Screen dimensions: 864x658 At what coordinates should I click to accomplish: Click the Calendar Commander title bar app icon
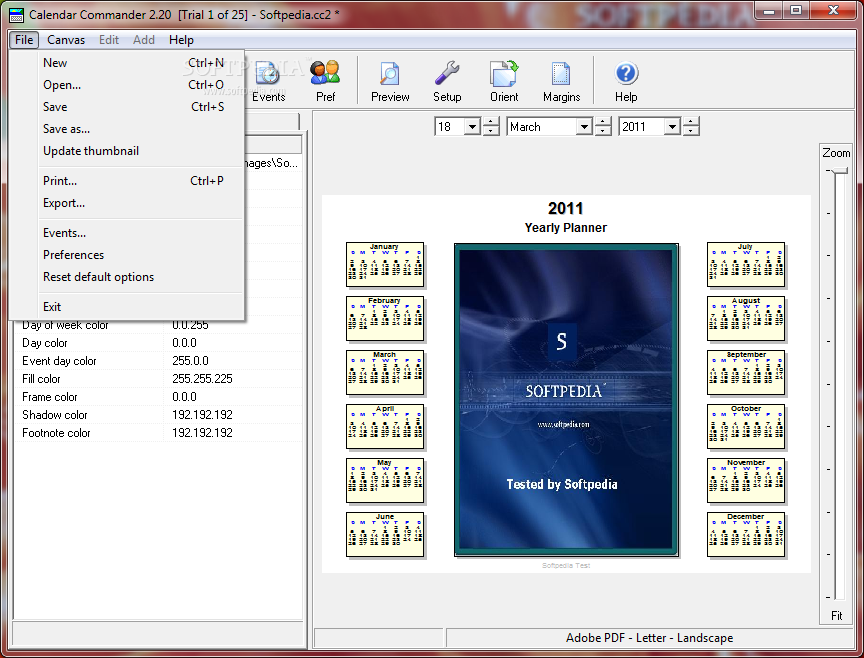click(x=17, y=15)
